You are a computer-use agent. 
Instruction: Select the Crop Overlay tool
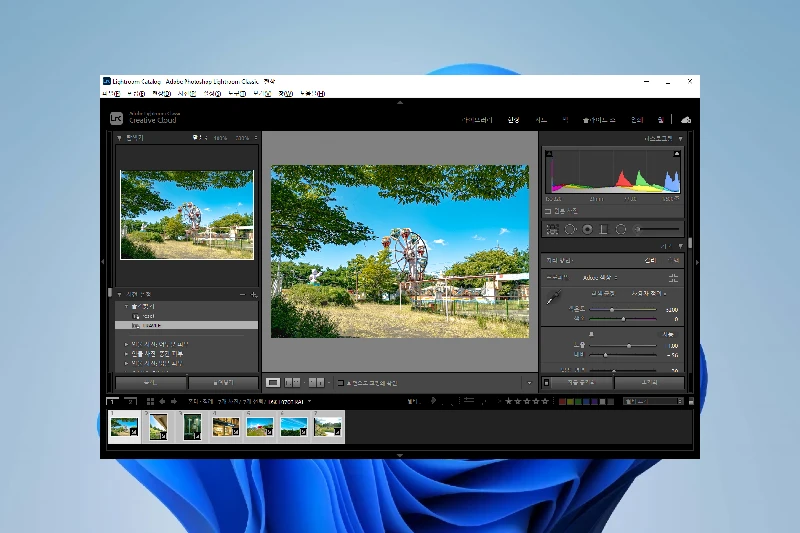point(552,229)
